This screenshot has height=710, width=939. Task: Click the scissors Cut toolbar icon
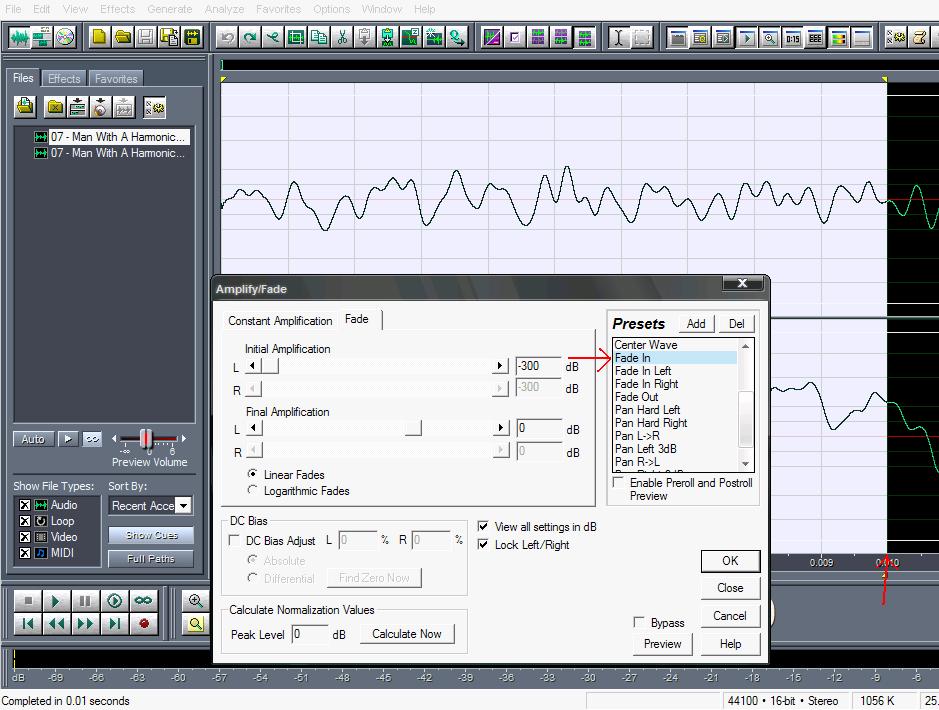click(x=342, y=38)
